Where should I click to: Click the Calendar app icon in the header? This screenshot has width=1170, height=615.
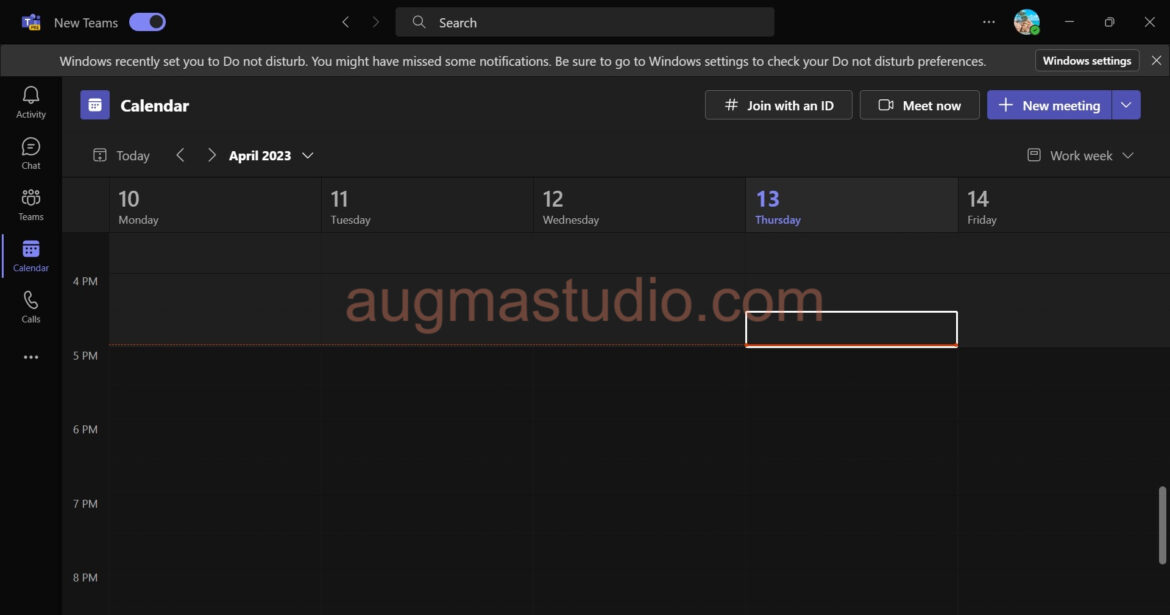coord(95,104)
